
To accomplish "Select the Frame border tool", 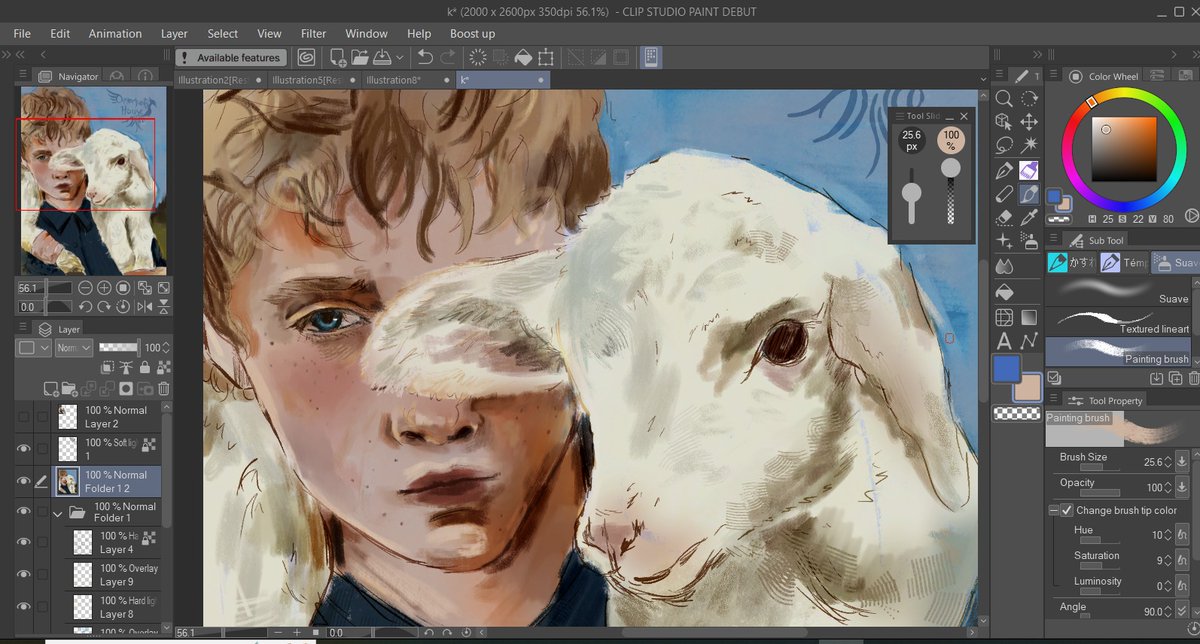I will pos(1004,318).
